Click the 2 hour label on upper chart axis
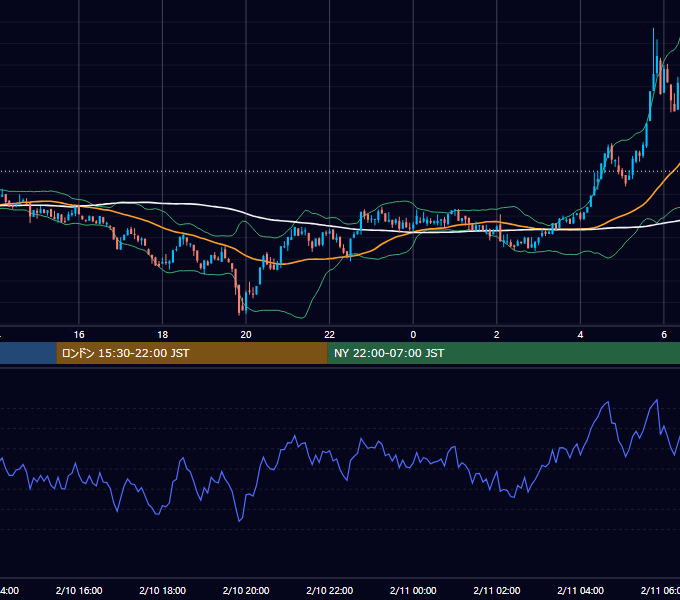The height and width of the screenshot is (600, 680). [497, 335]
